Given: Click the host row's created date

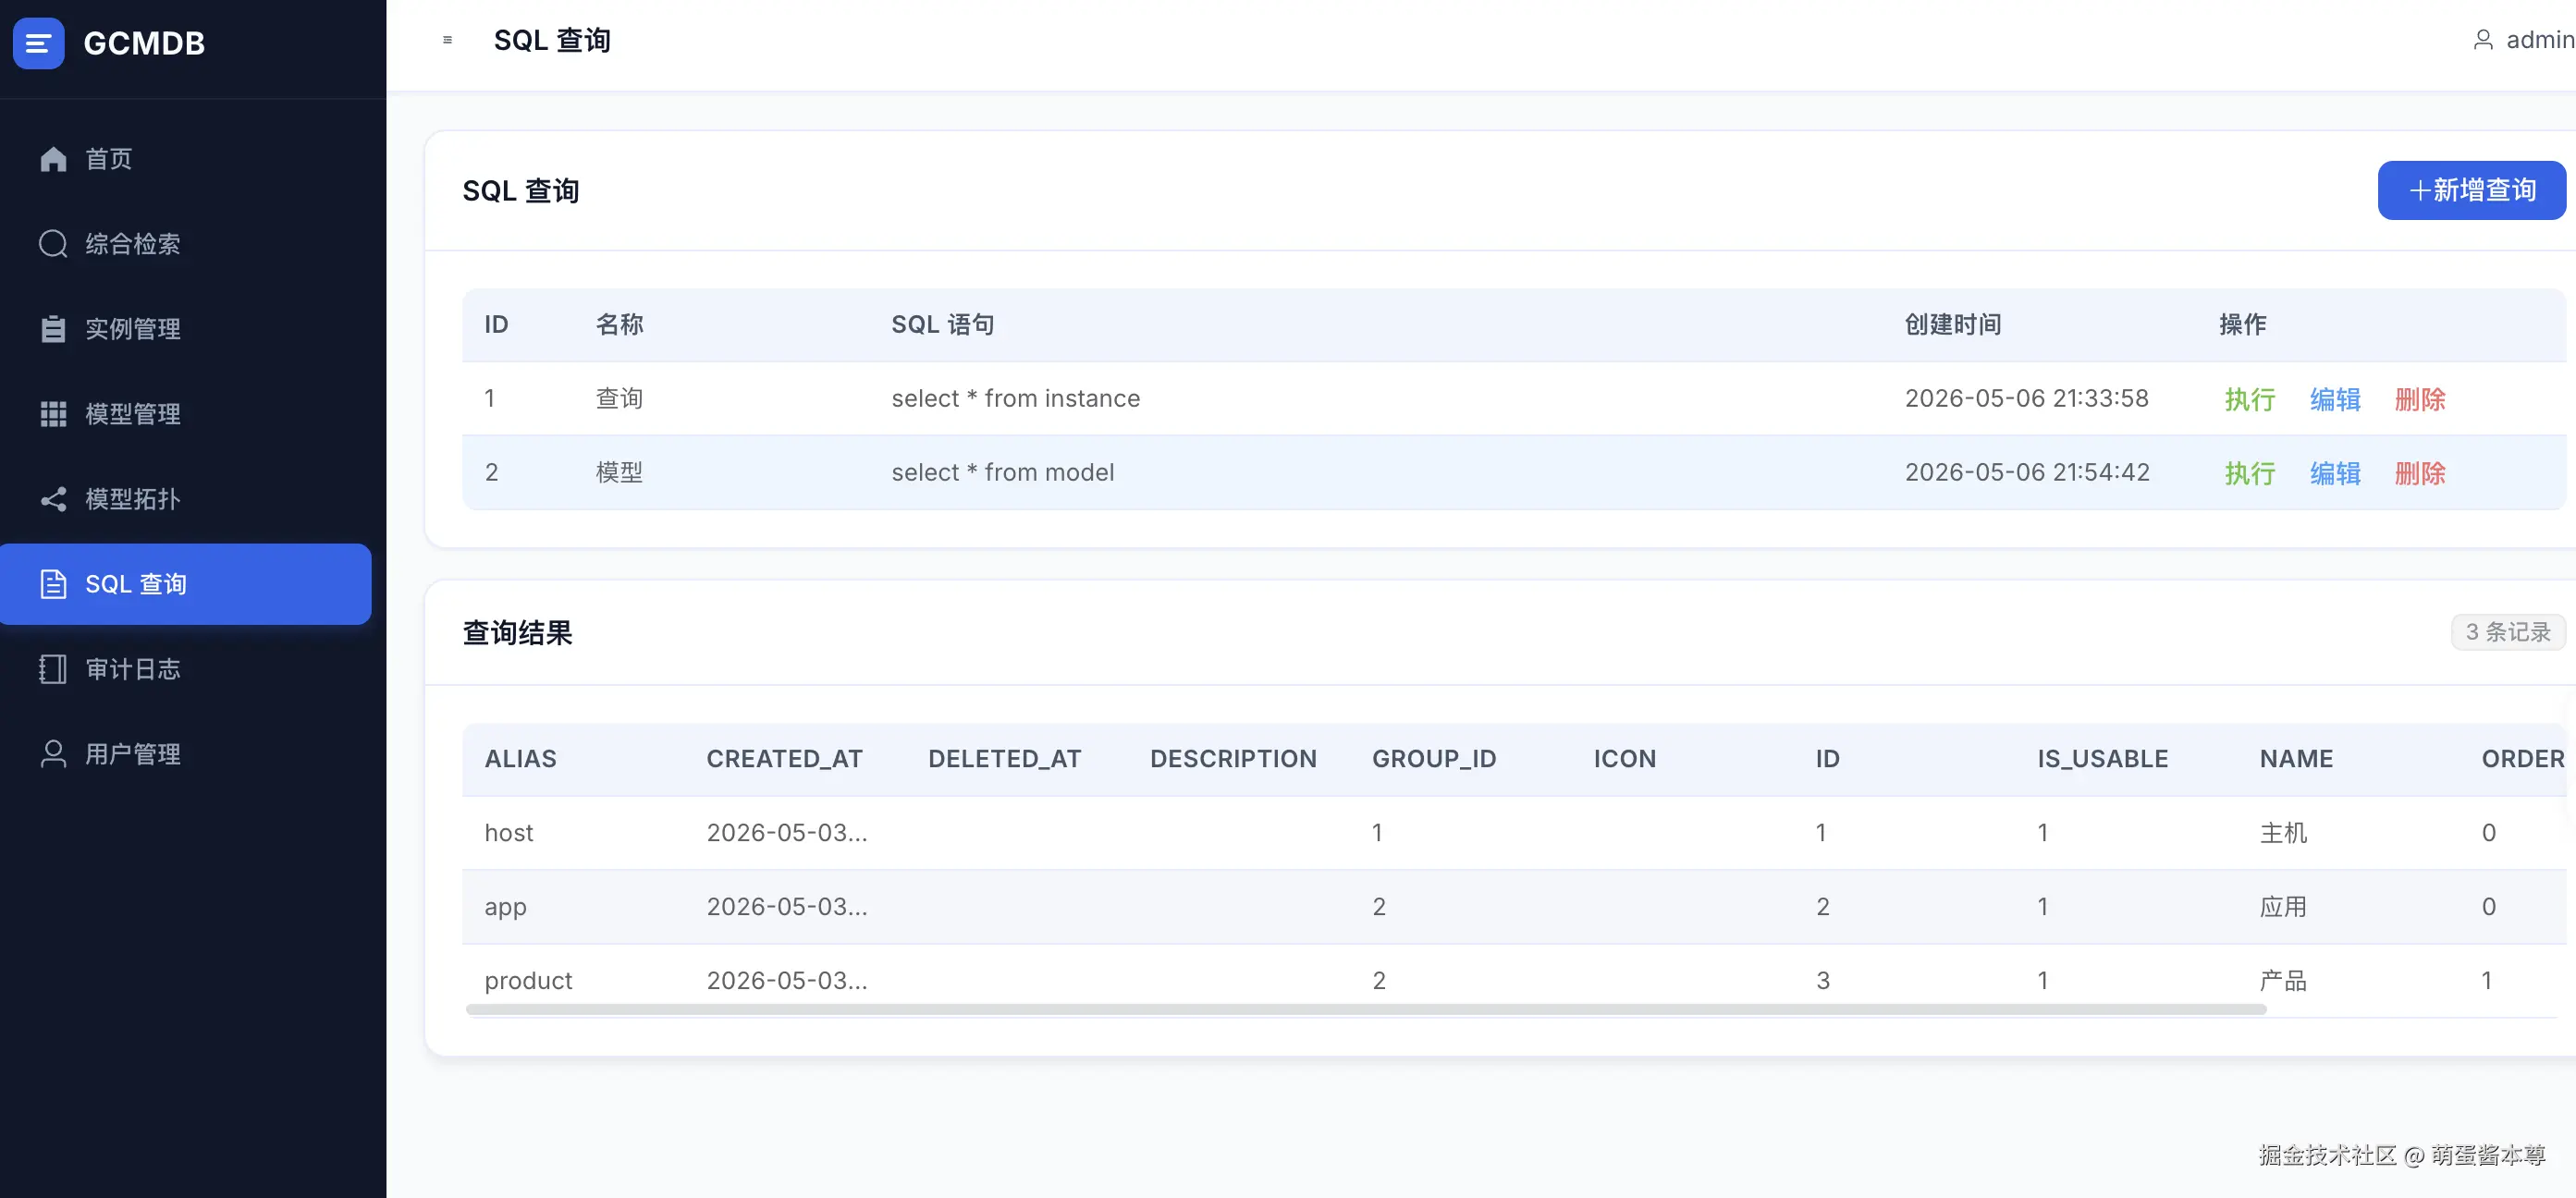Looking at the screenshot, I should coord(786,833).
